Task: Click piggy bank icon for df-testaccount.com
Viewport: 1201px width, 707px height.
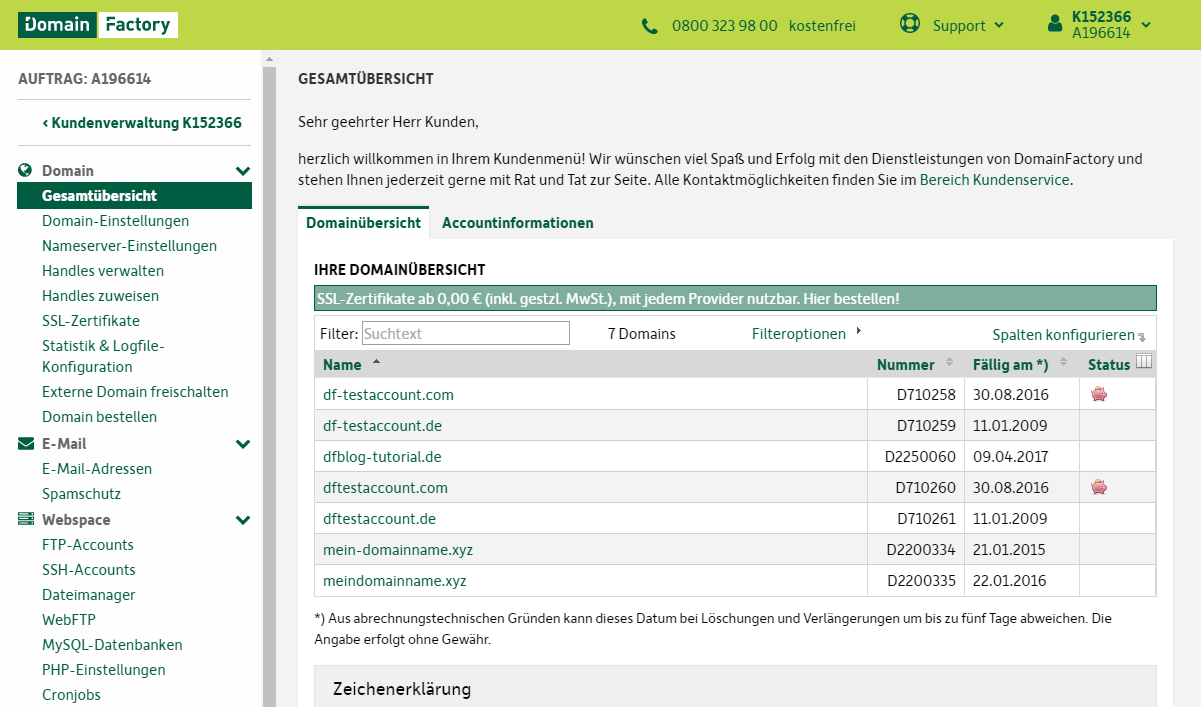Action: (x=1099, y=394)
